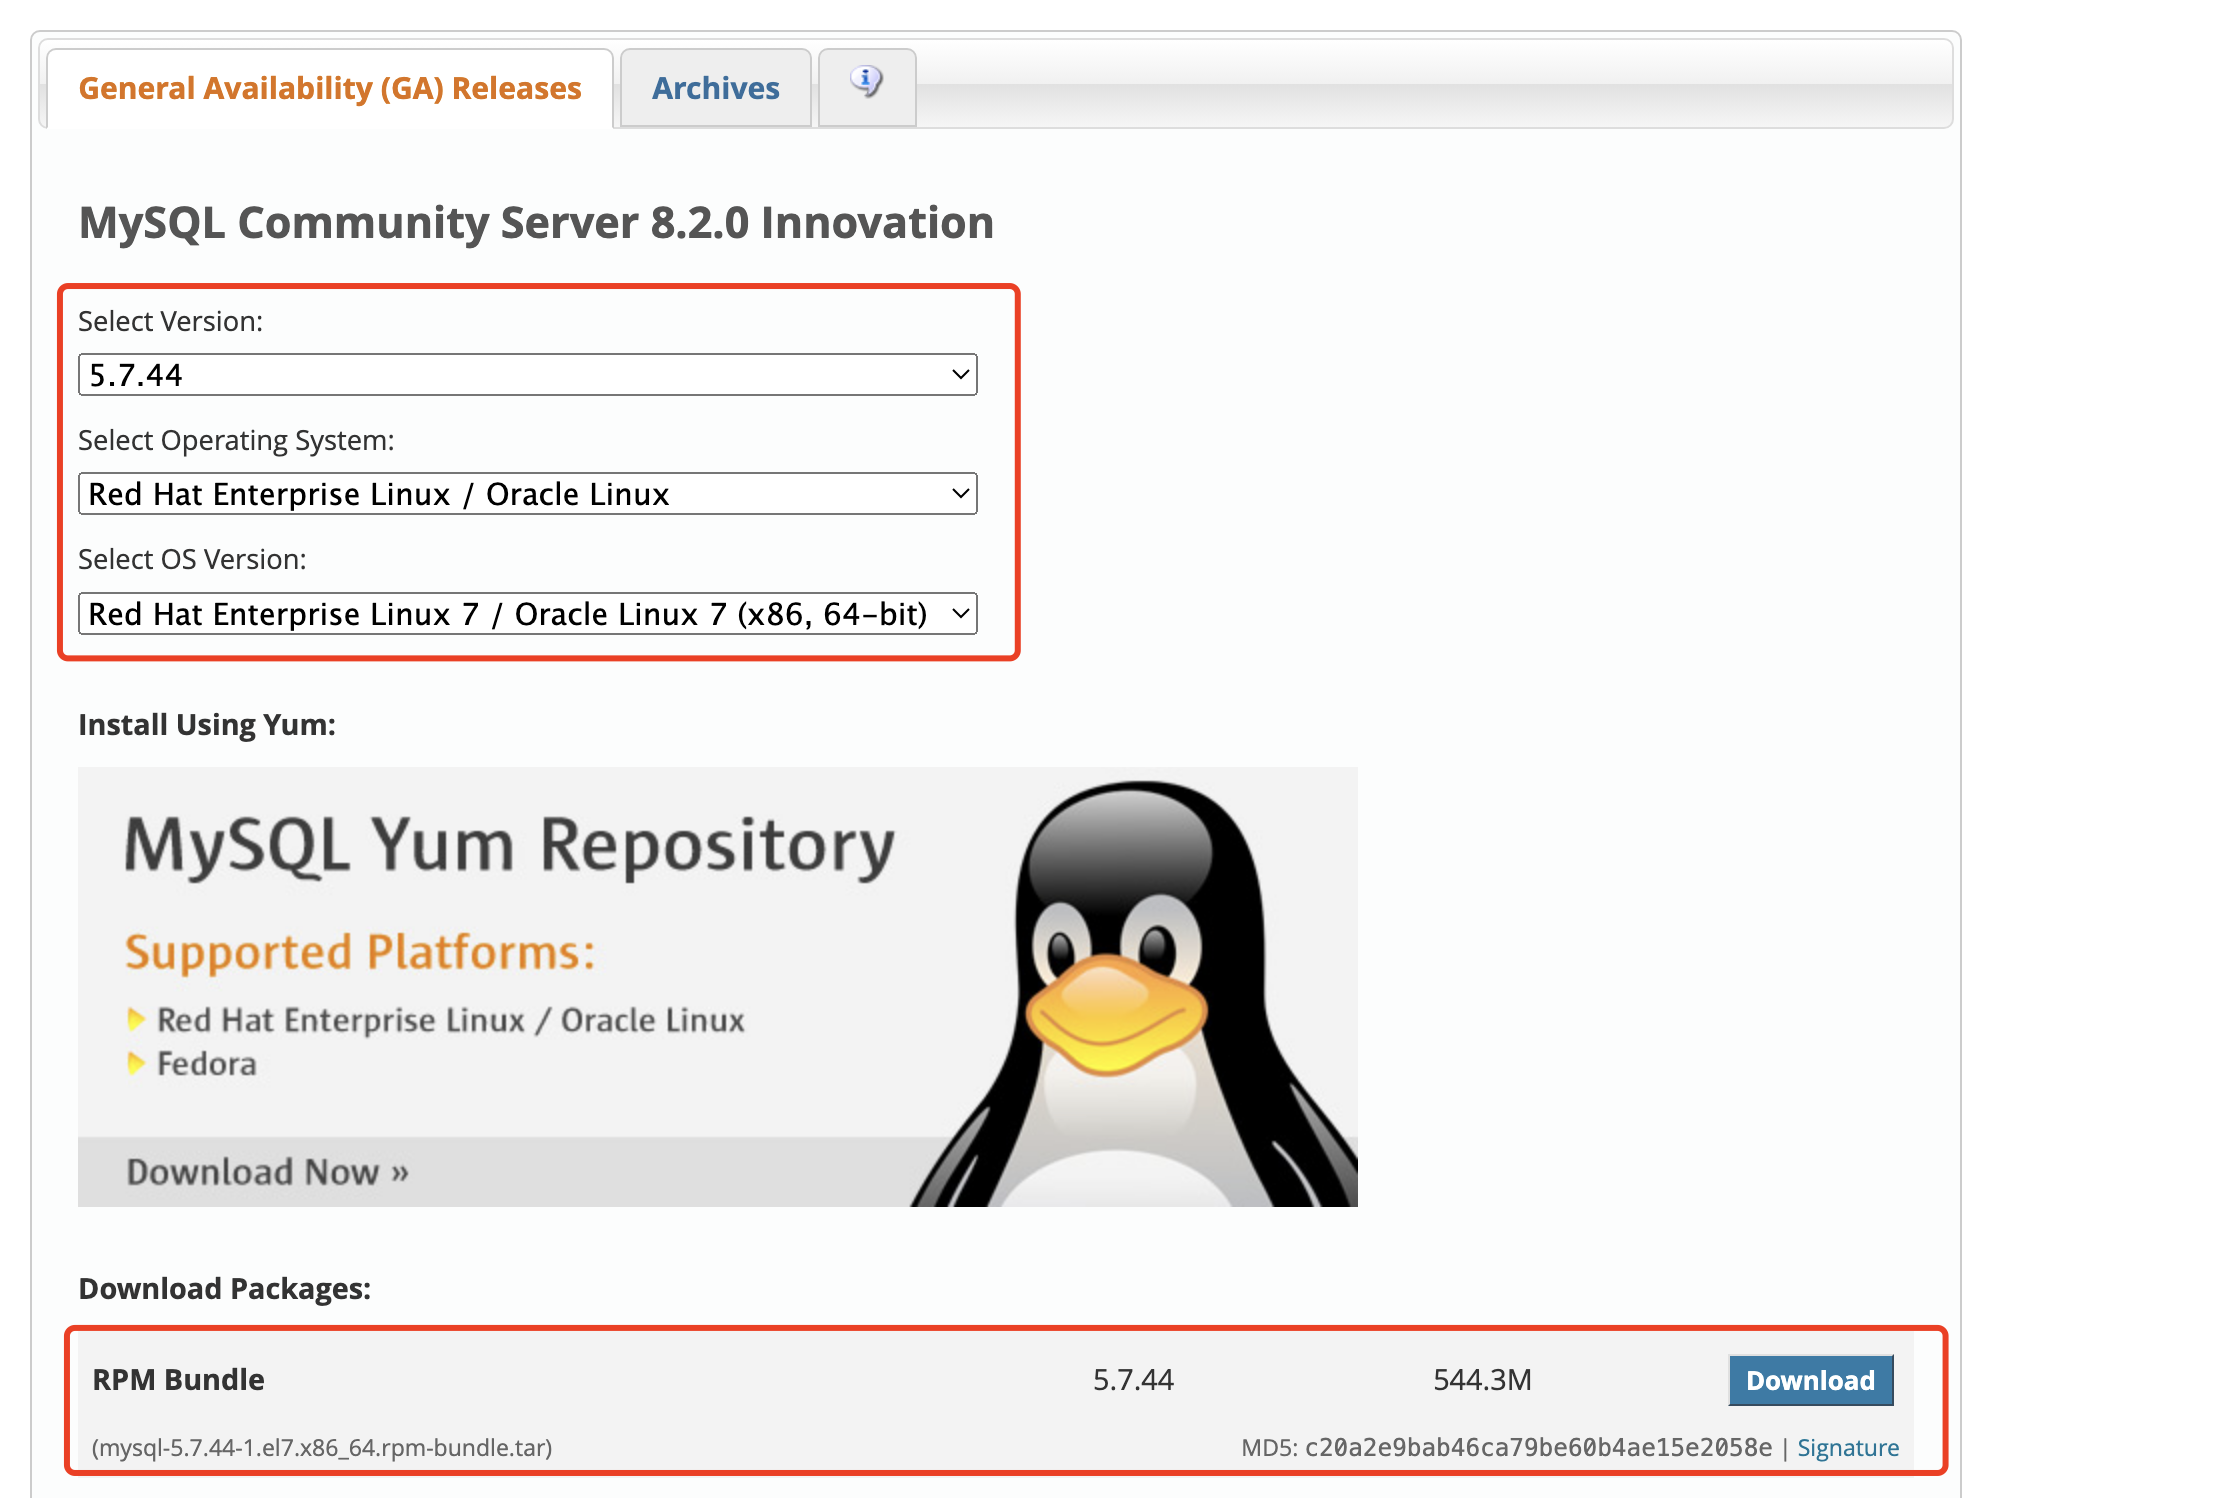
Task: Click the Download Now » link in the banner
Action: (x=268, y=1172)
